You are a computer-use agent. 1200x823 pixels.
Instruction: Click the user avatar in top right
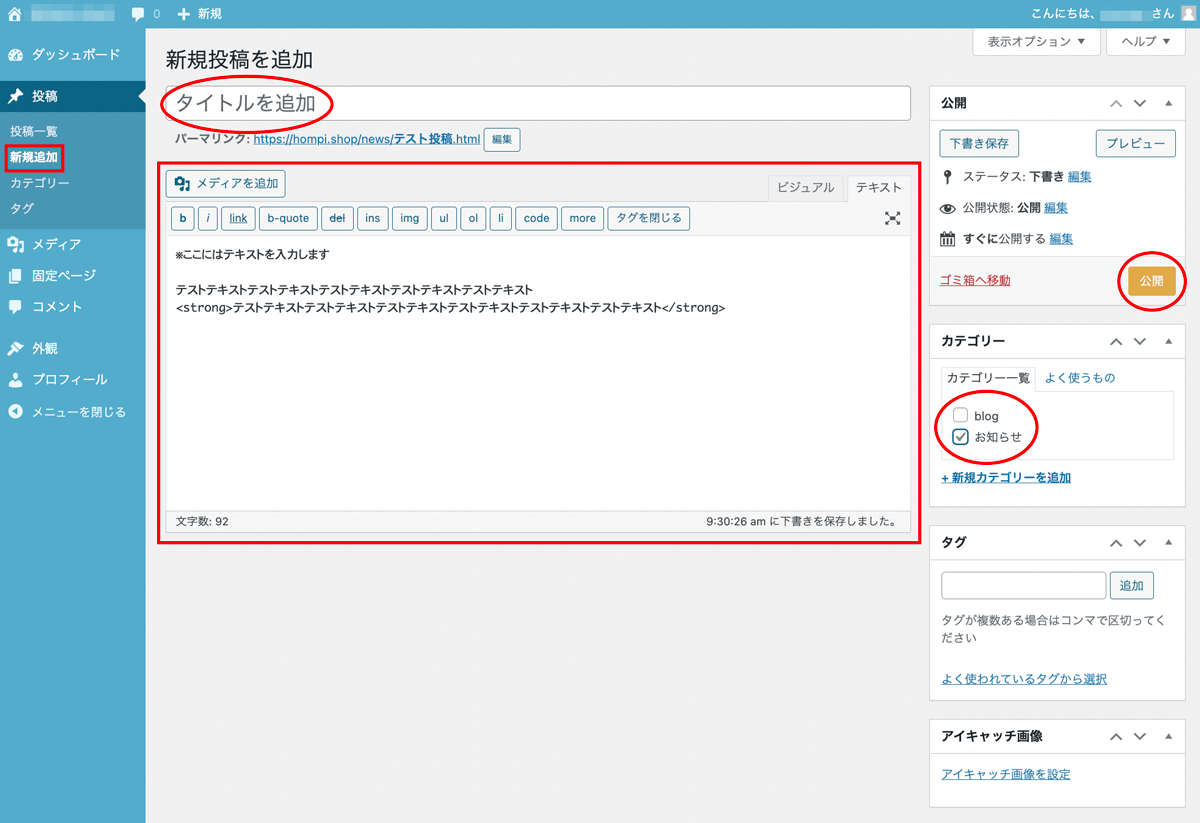tap(1188, 14)
